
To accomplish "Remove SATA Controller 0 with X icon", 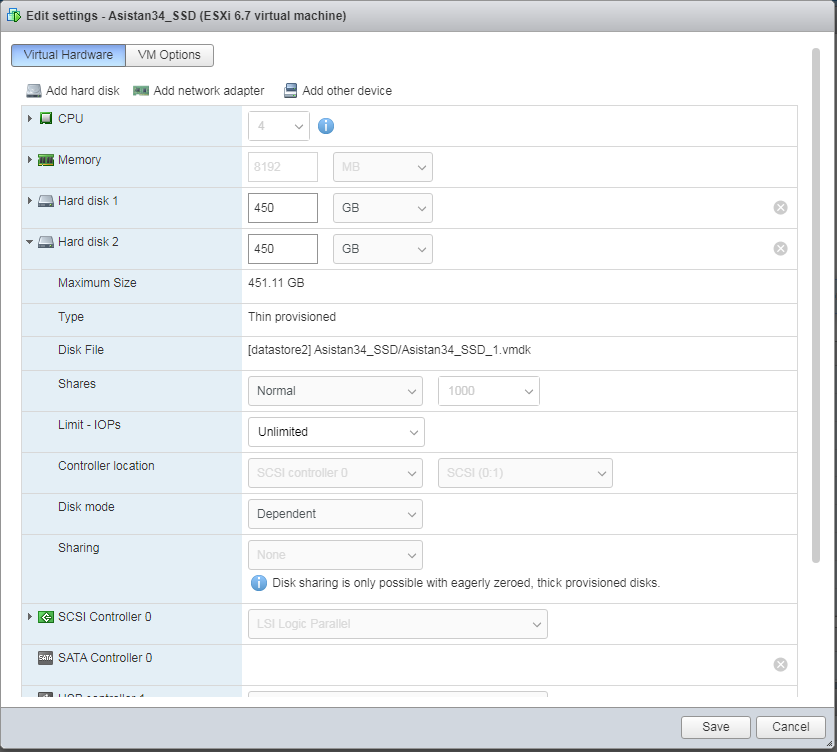I will pyautogui.click(x=780, y=664).
